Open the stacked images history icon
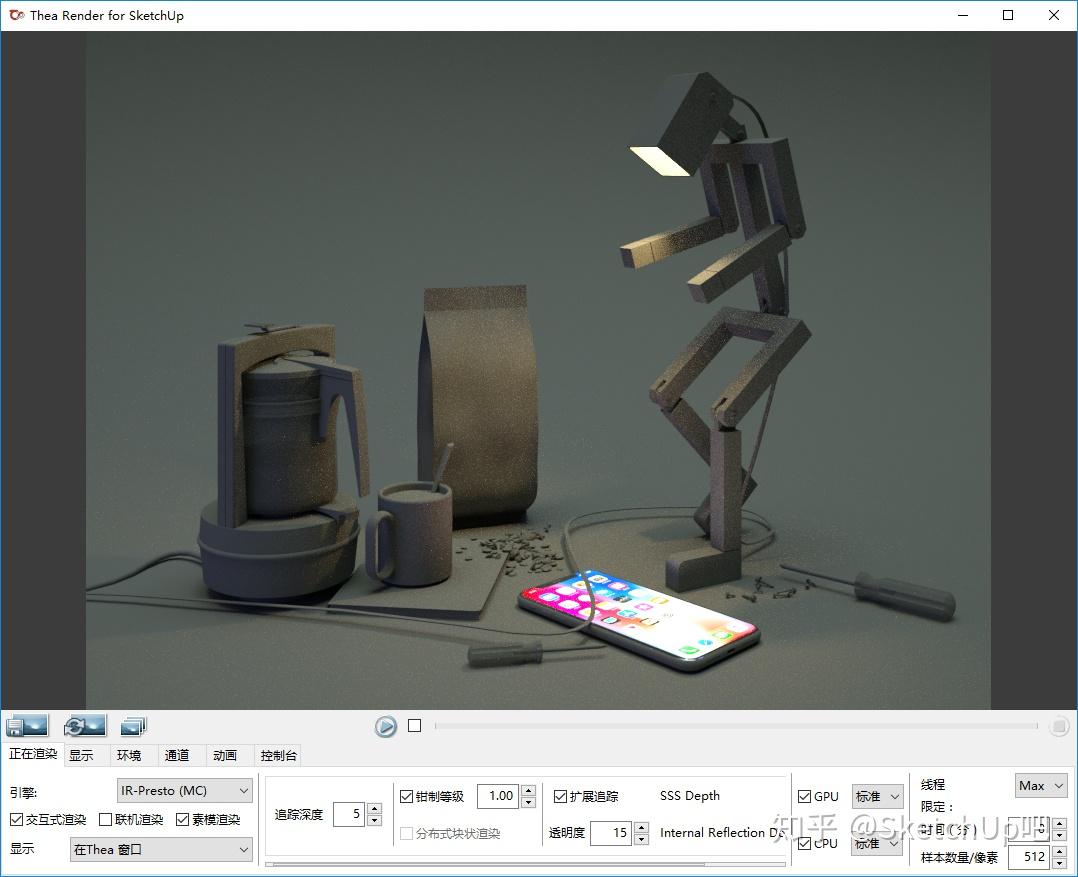Viewport: 1078px width, 877px height. tap(133, 725)
